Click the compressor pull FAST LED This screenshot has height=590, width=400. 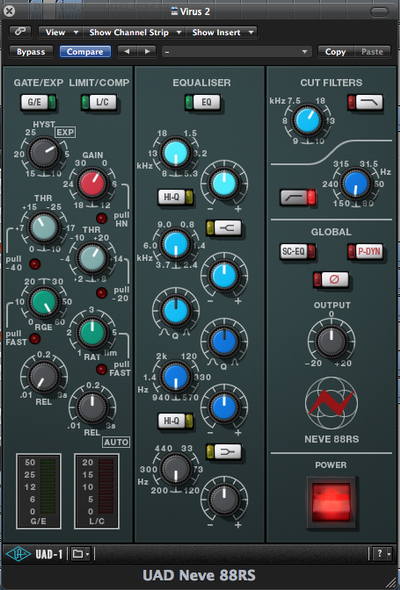[102, 369]
